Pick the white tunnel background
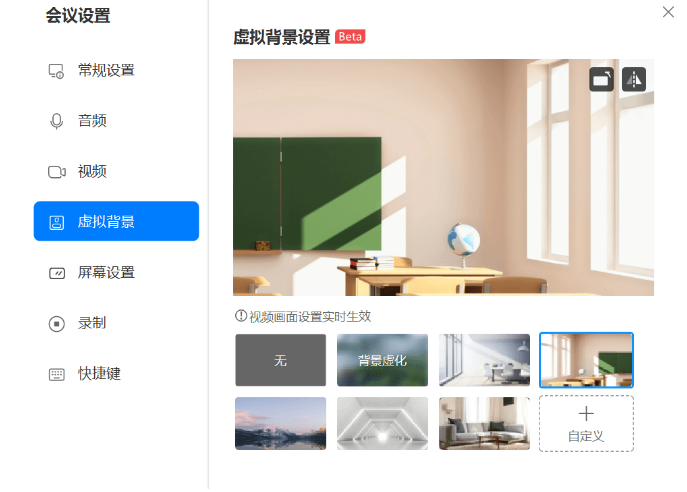This screenshot has width=687, height=492. (382, 423)
